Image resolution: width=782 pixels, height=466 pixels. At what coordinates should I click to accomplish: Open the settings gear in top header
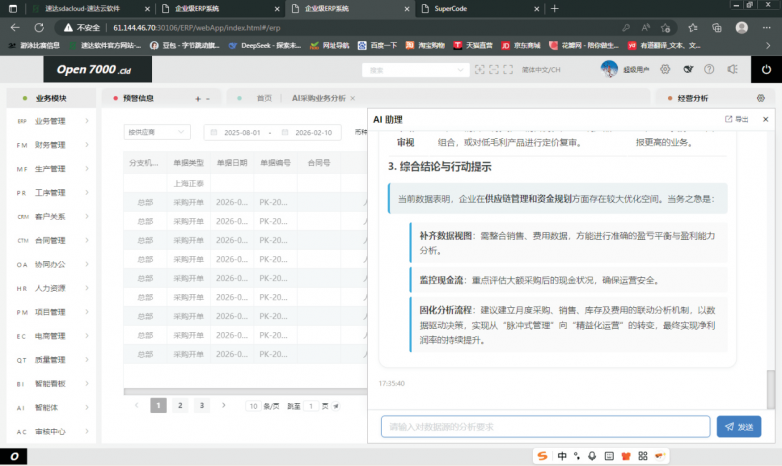[666, 70]
